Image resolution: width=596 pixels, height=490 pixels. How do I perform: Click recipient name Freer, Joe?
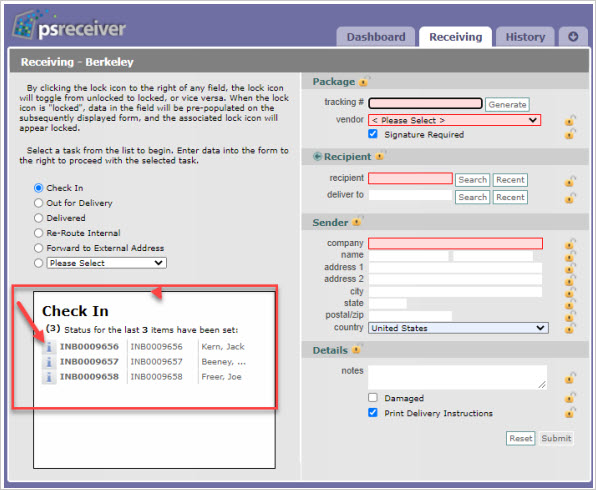click(221, 377)
